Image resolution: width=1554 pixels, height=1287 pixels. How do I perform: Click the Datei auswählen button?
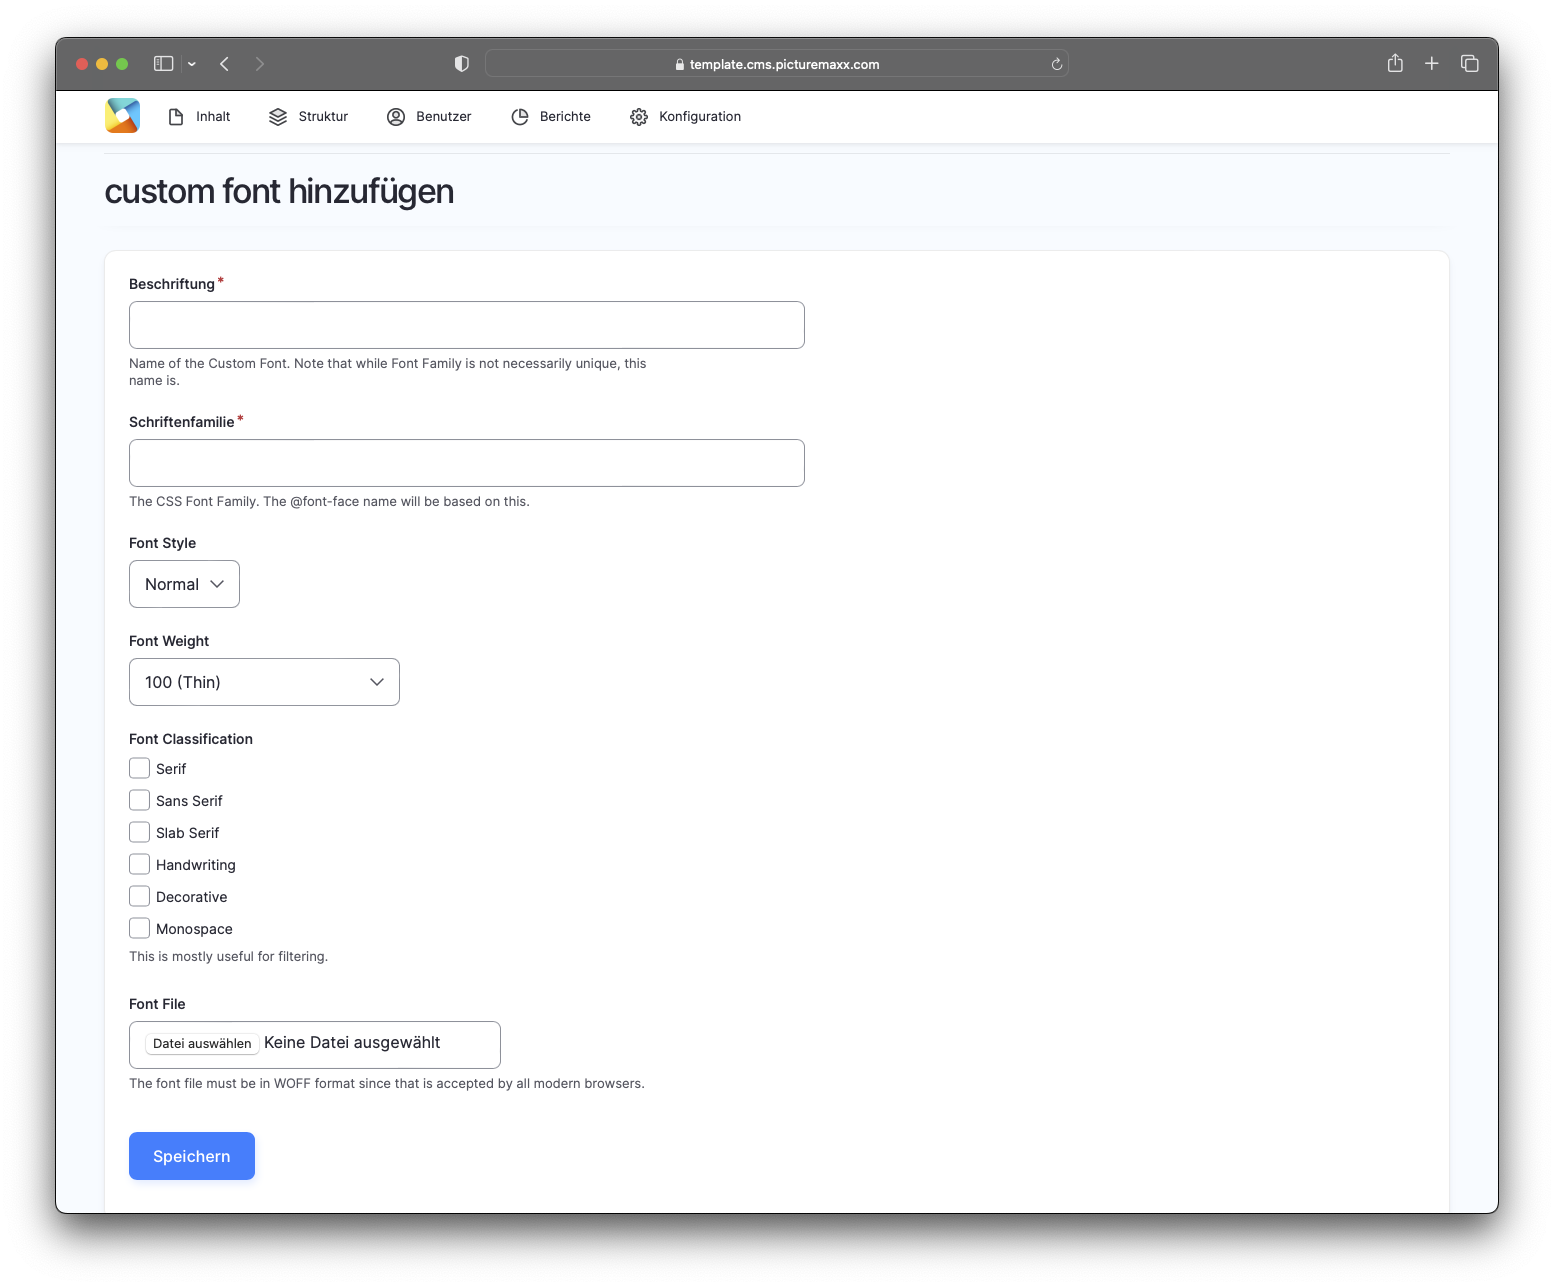point(202,1044)
